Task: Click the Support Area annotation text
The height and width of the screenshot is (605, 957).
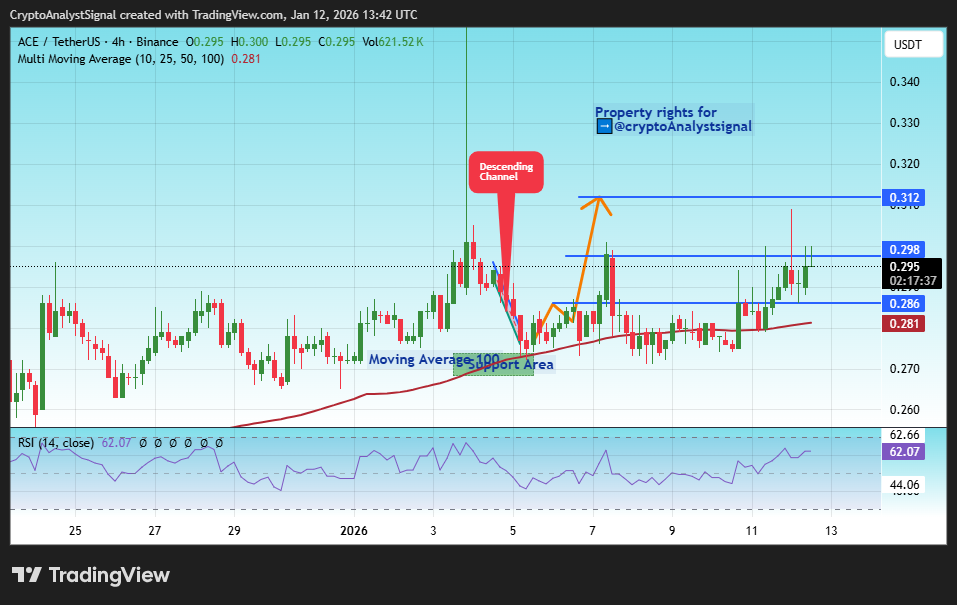Action: pos(511,365)
